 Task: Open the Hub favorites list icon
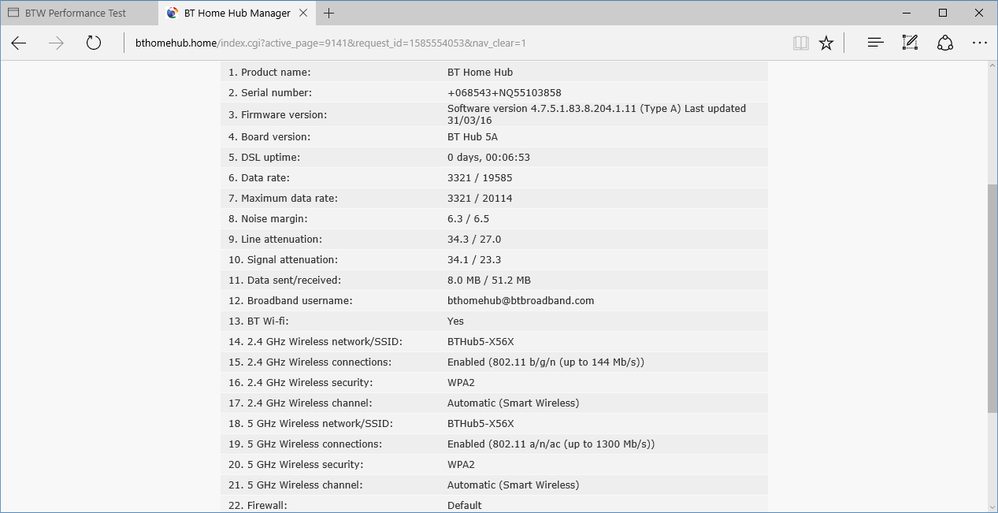click(876, 43)
